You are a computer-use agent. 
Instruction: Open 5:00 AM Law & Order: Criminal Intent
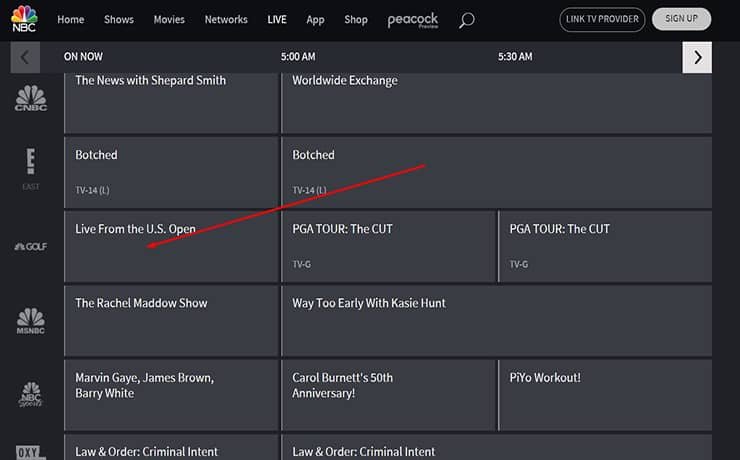click(496, 447)
